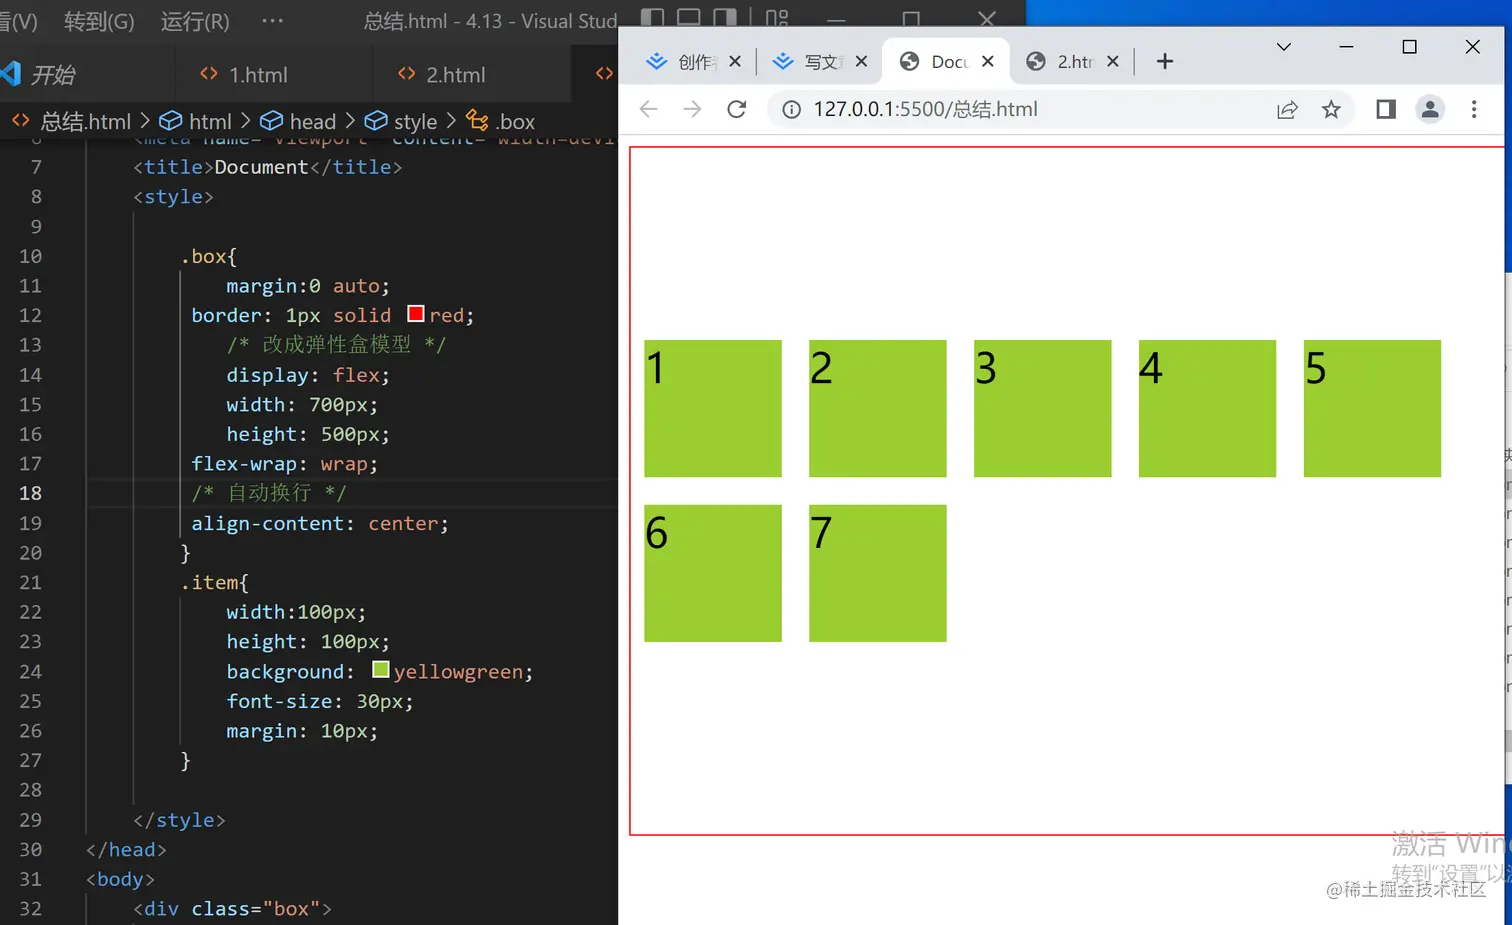Go back in the browser
The width and height of the screenshot is (1512, 925).
648,109
